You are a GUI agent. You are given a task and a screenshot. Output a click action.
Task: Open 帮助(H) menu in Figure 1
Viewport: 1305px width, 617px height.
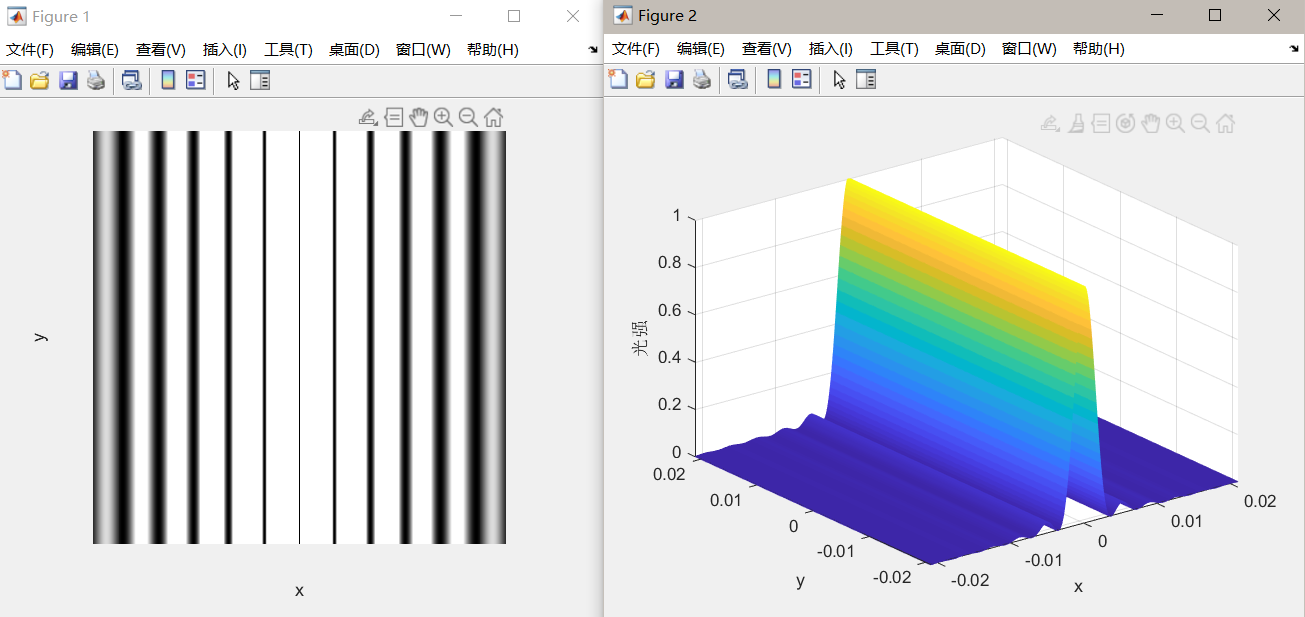[x=493, y=50]
